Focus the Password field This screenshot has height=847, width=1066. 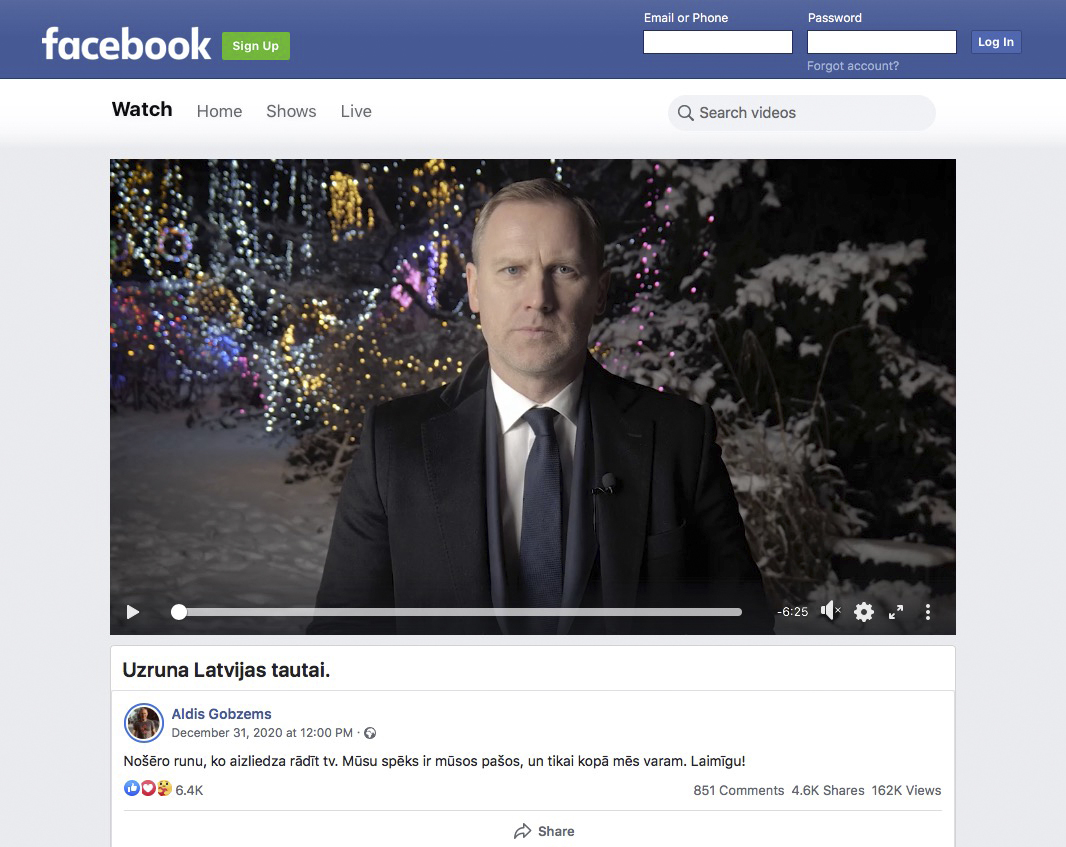882,41
